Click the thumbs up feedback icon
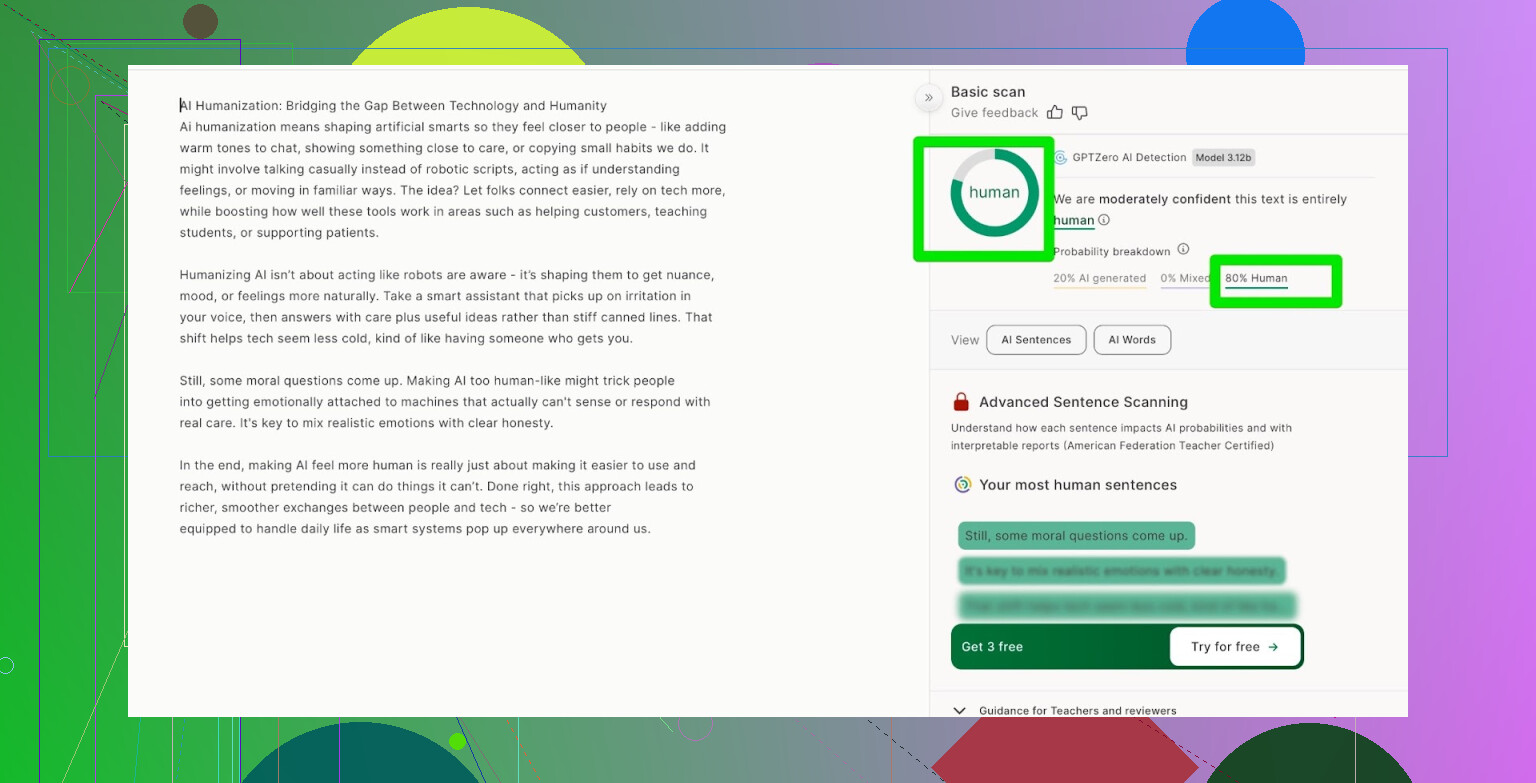The width and height of the screenshot is (1536, 783). coord(1055,113)
